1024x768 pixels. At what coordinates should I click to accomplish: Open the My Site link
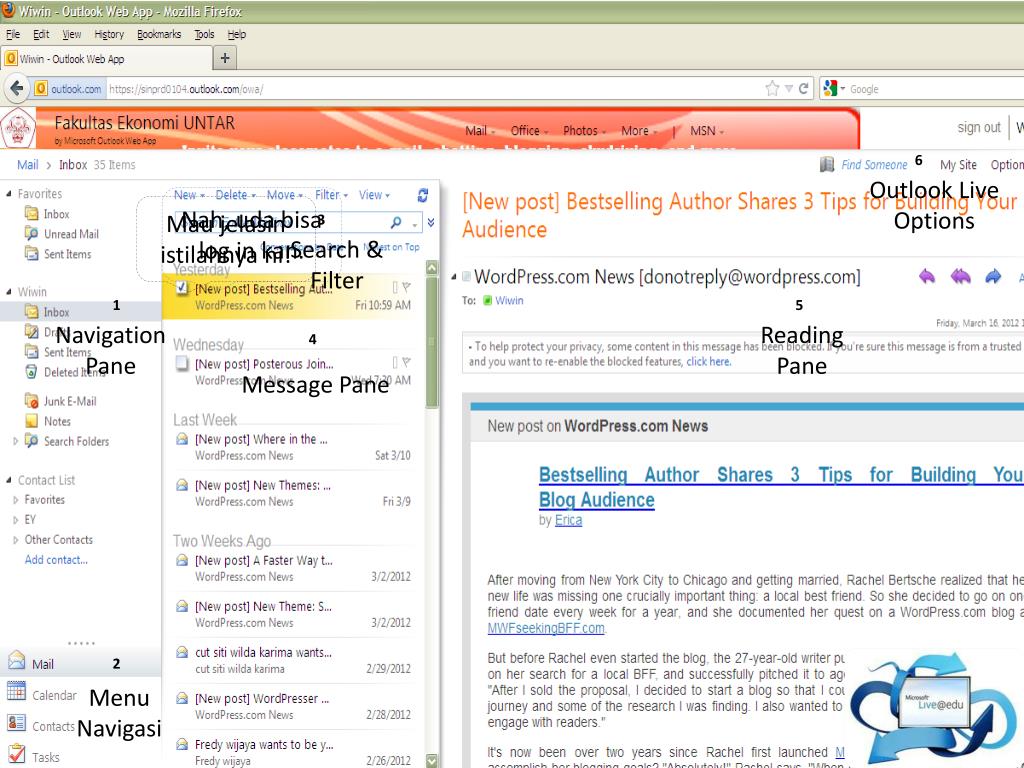958,165
